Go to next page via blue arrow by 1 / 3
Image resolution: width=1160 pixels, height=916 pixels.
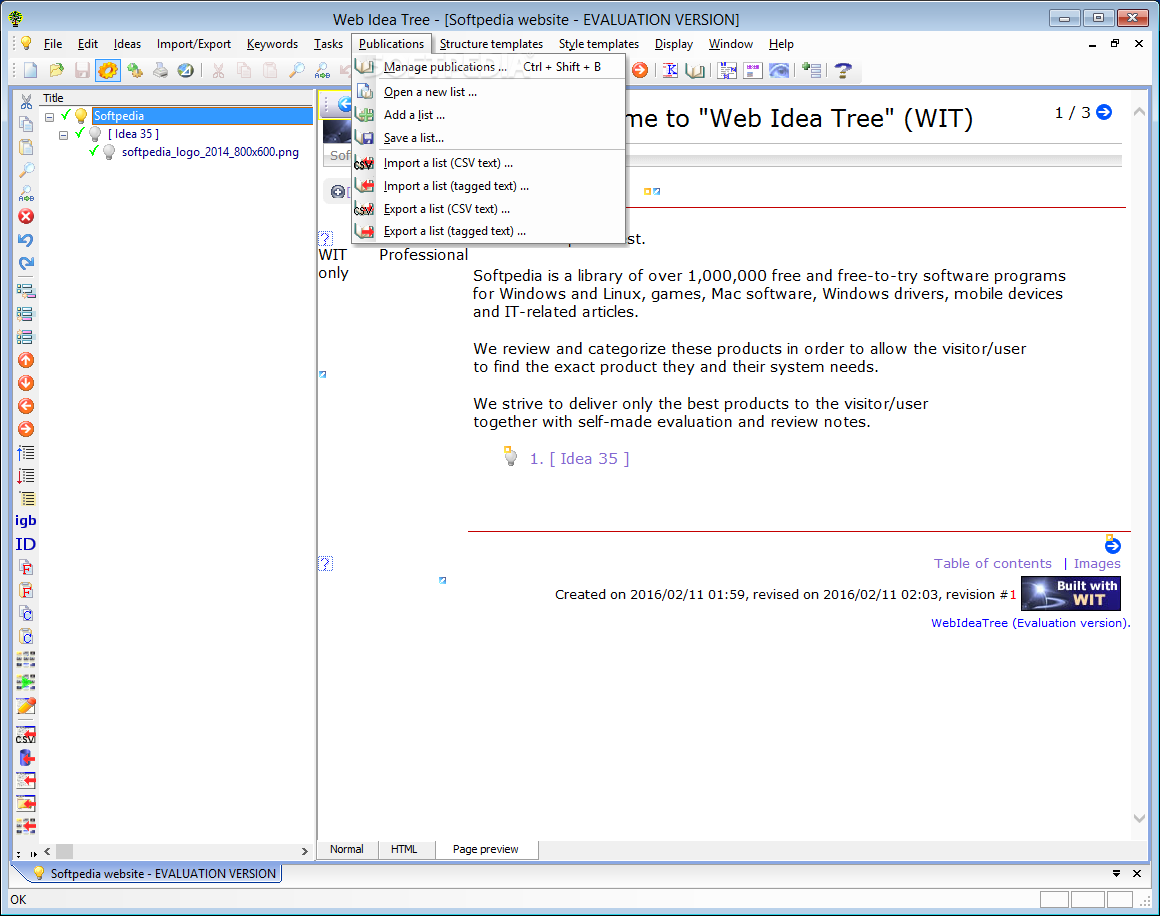pos(1104,112)
